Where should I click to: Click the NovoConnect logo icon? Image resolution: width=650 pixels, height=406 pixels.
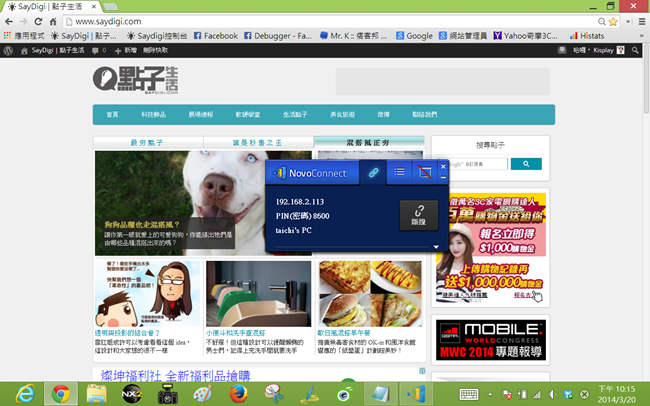[279, 173]
